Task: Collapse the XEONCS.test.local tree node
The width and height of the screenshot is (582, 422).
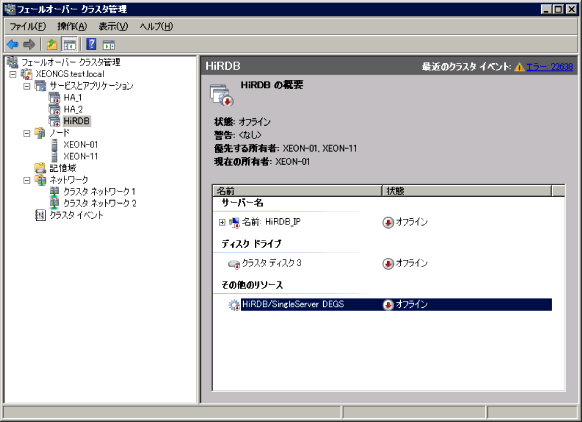Action: [13, 74]
